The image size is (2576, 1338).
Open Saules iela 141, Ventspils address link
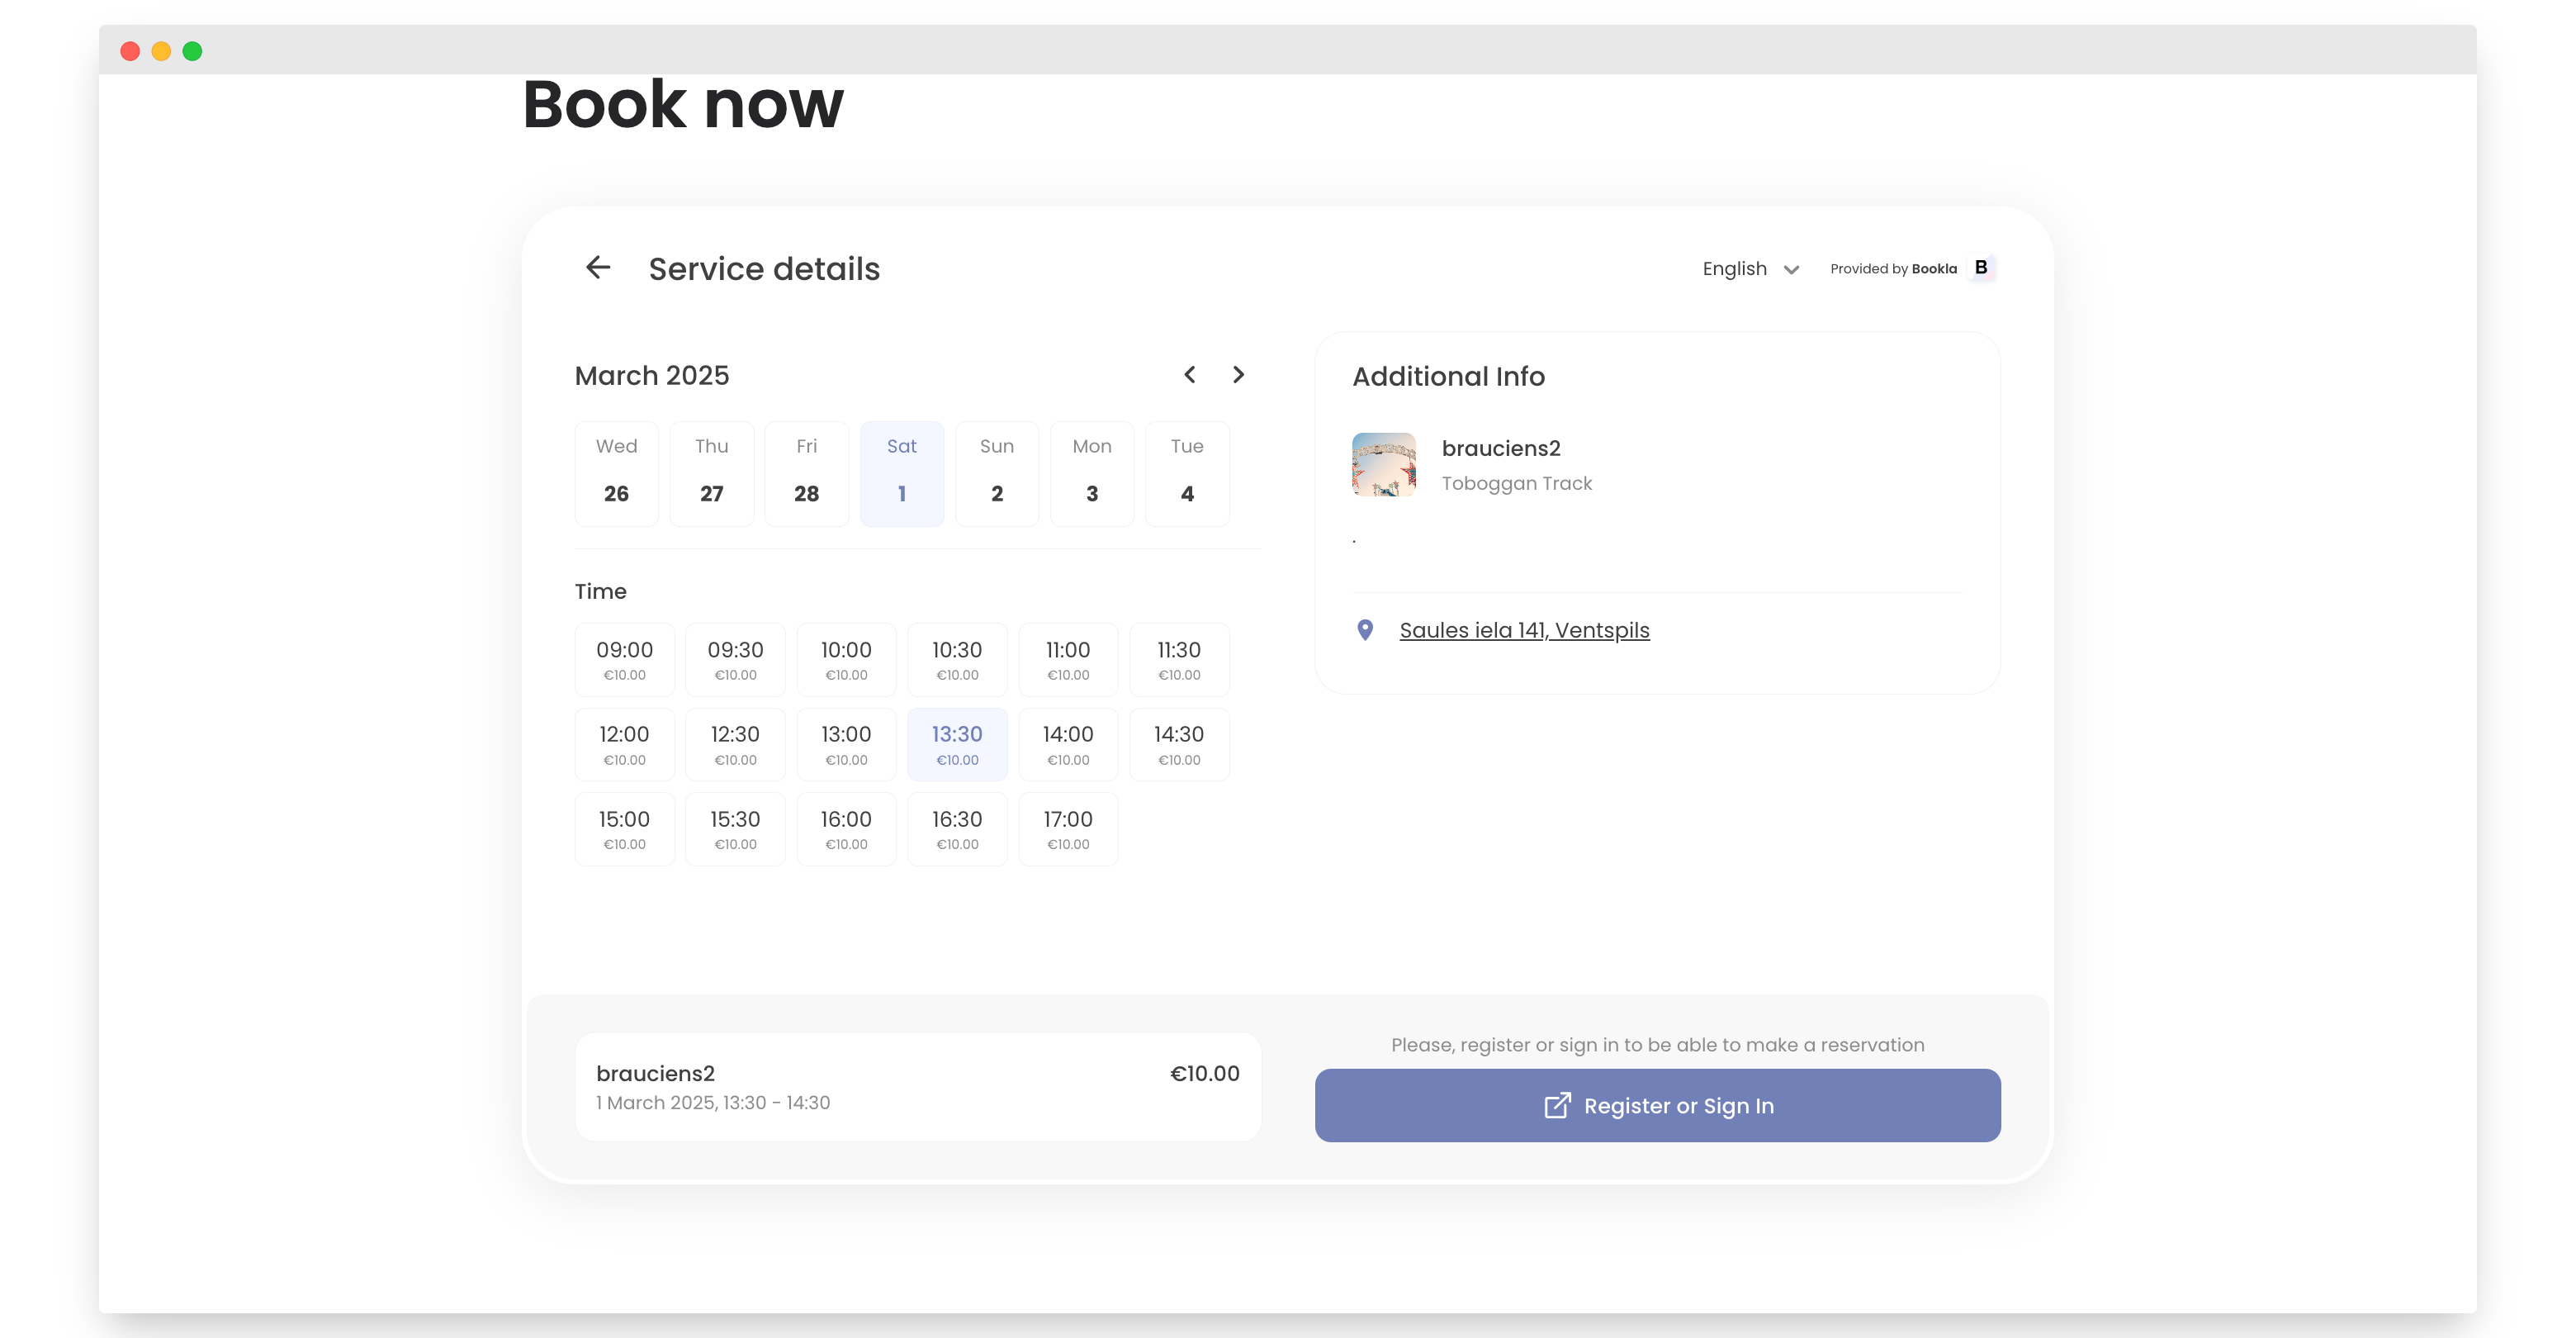tap(1523, 630)
